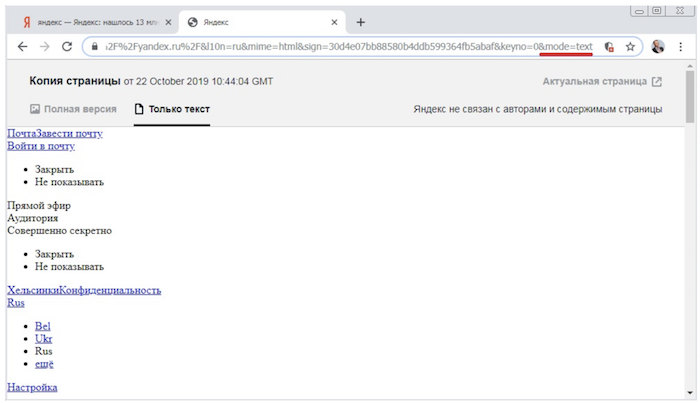Click the Завести почту link
Image resolution: width=700 pixels, height=403 pixels.
coord(69,133)
